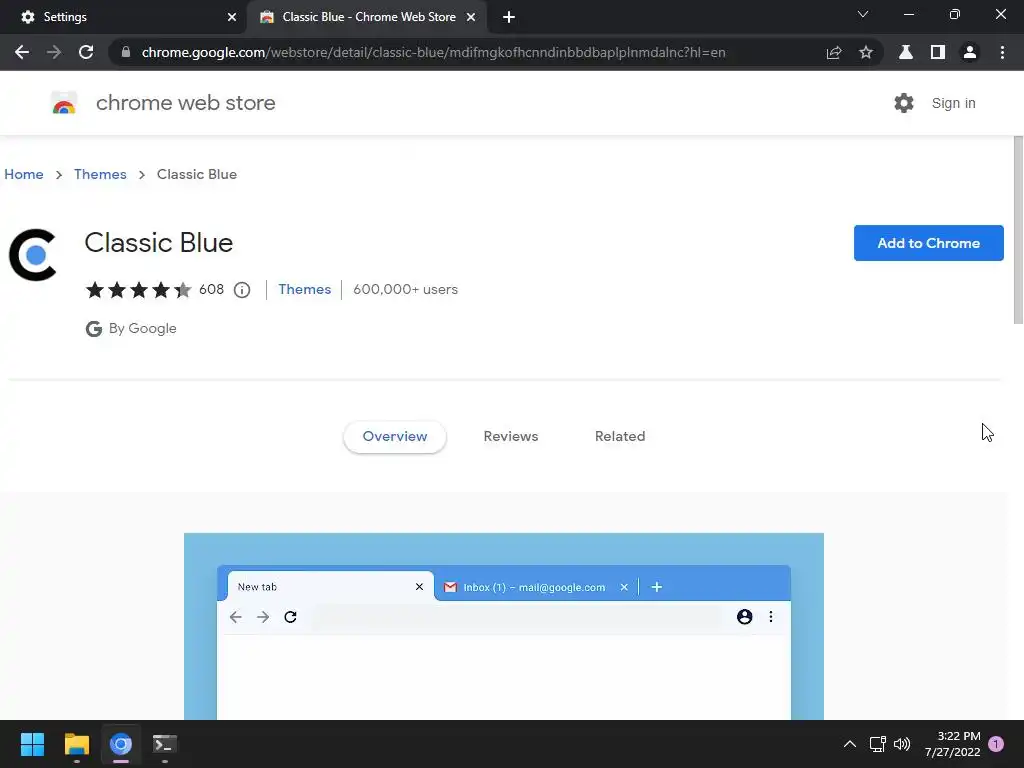Click the Classic Blue title heading

(x=159, y=243)
